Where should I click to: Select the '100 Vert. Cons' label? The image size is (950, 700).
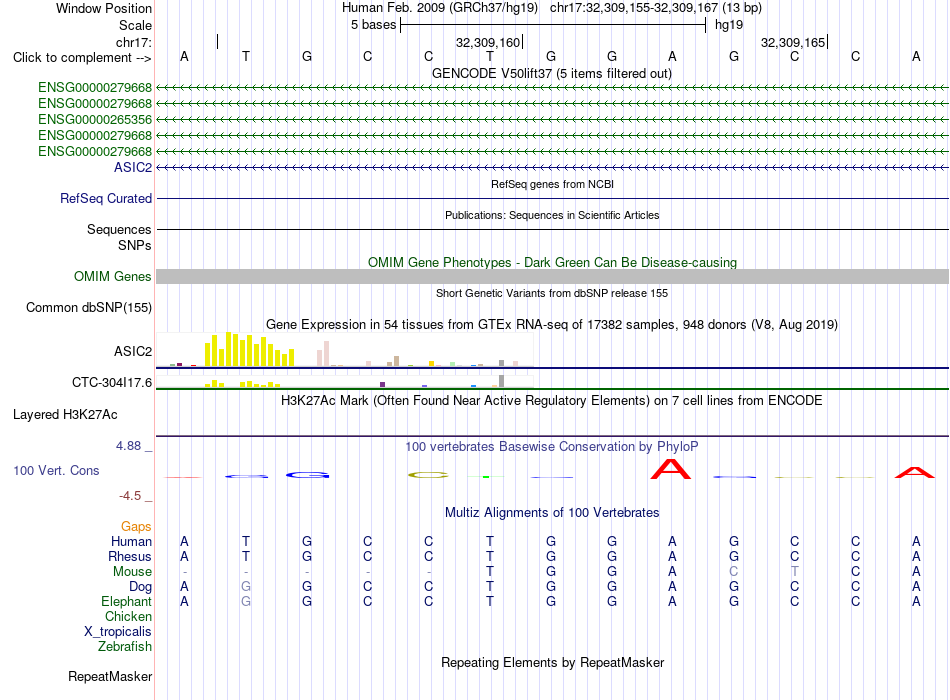pos(56,470)
